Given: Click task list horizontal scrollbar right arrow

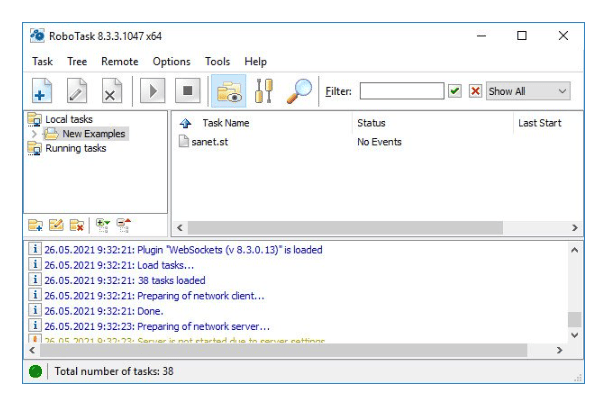Looking at the screenshot, I should [x=575, y=228].
